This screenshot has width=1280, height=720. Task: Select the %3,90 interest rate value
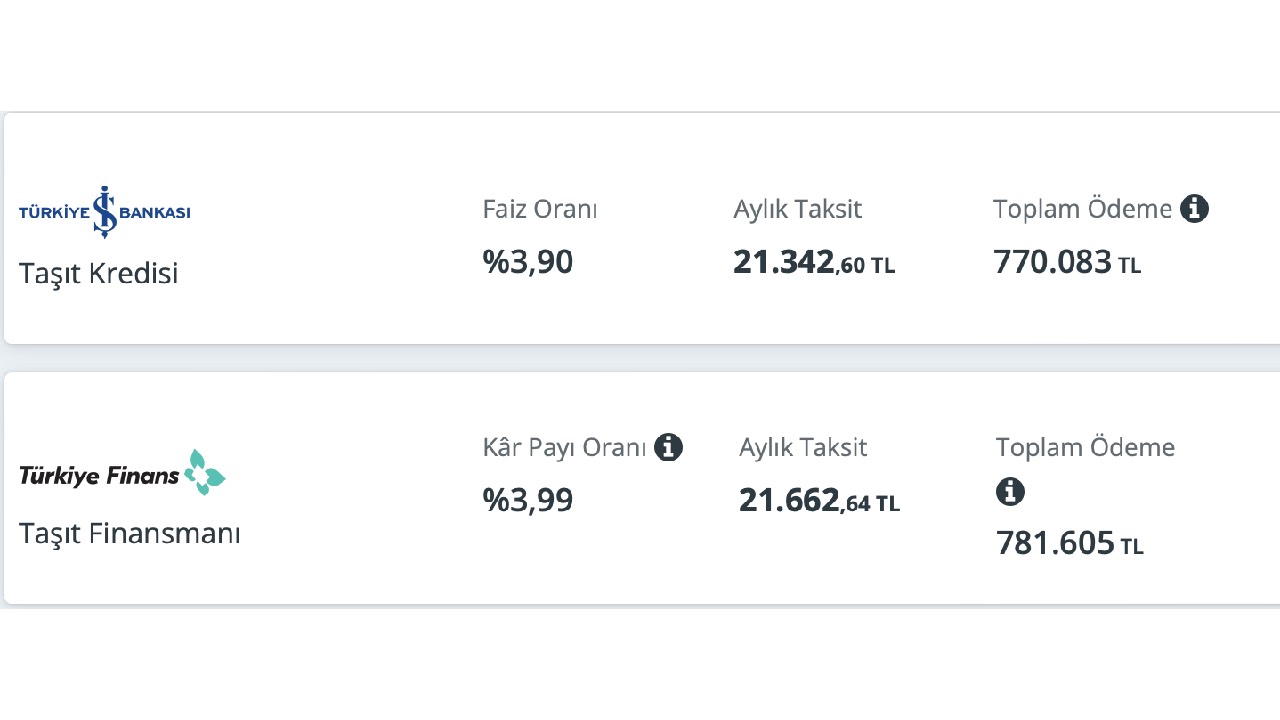pos(528,262)
